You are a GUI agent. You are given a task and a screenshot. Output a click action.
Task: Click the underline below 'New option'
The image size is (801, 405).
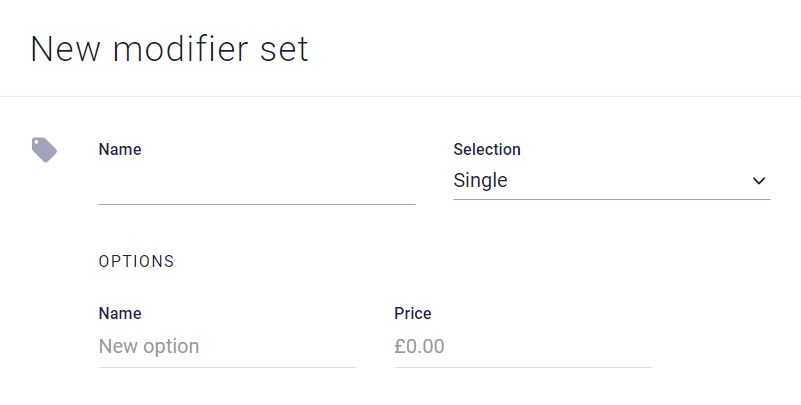click(227, 367)
